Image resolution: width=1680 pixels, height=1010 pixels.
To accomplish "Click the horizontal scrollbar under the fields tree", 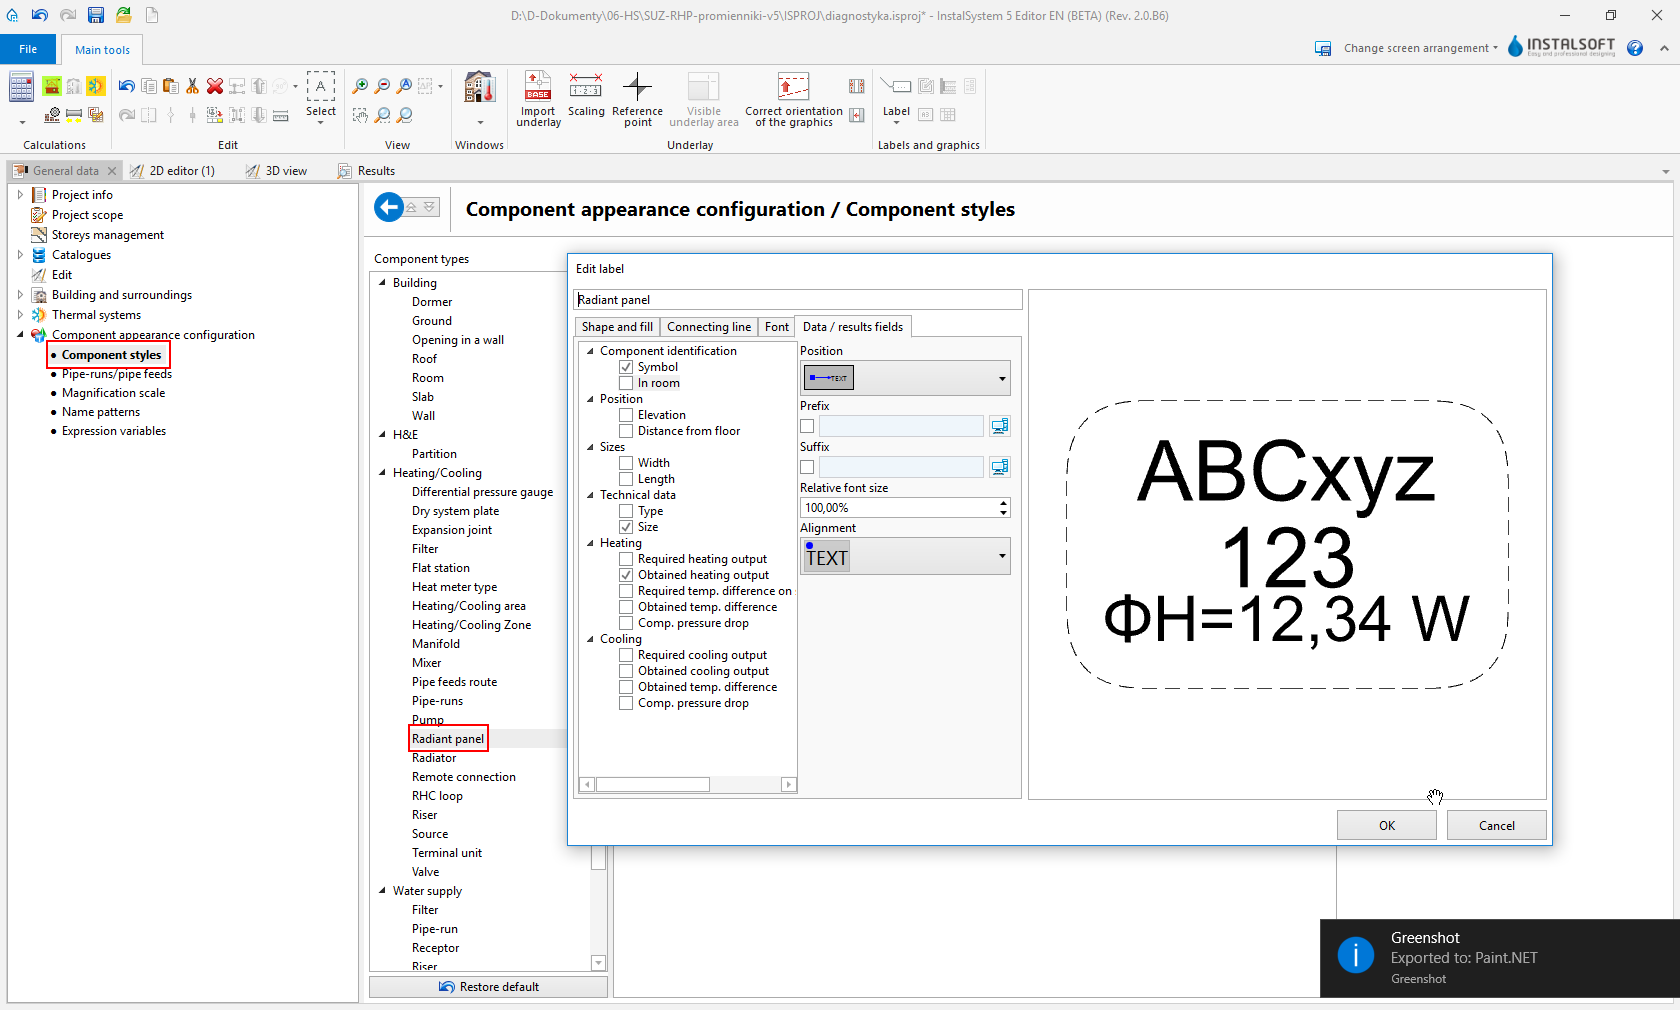I will 688,785.
